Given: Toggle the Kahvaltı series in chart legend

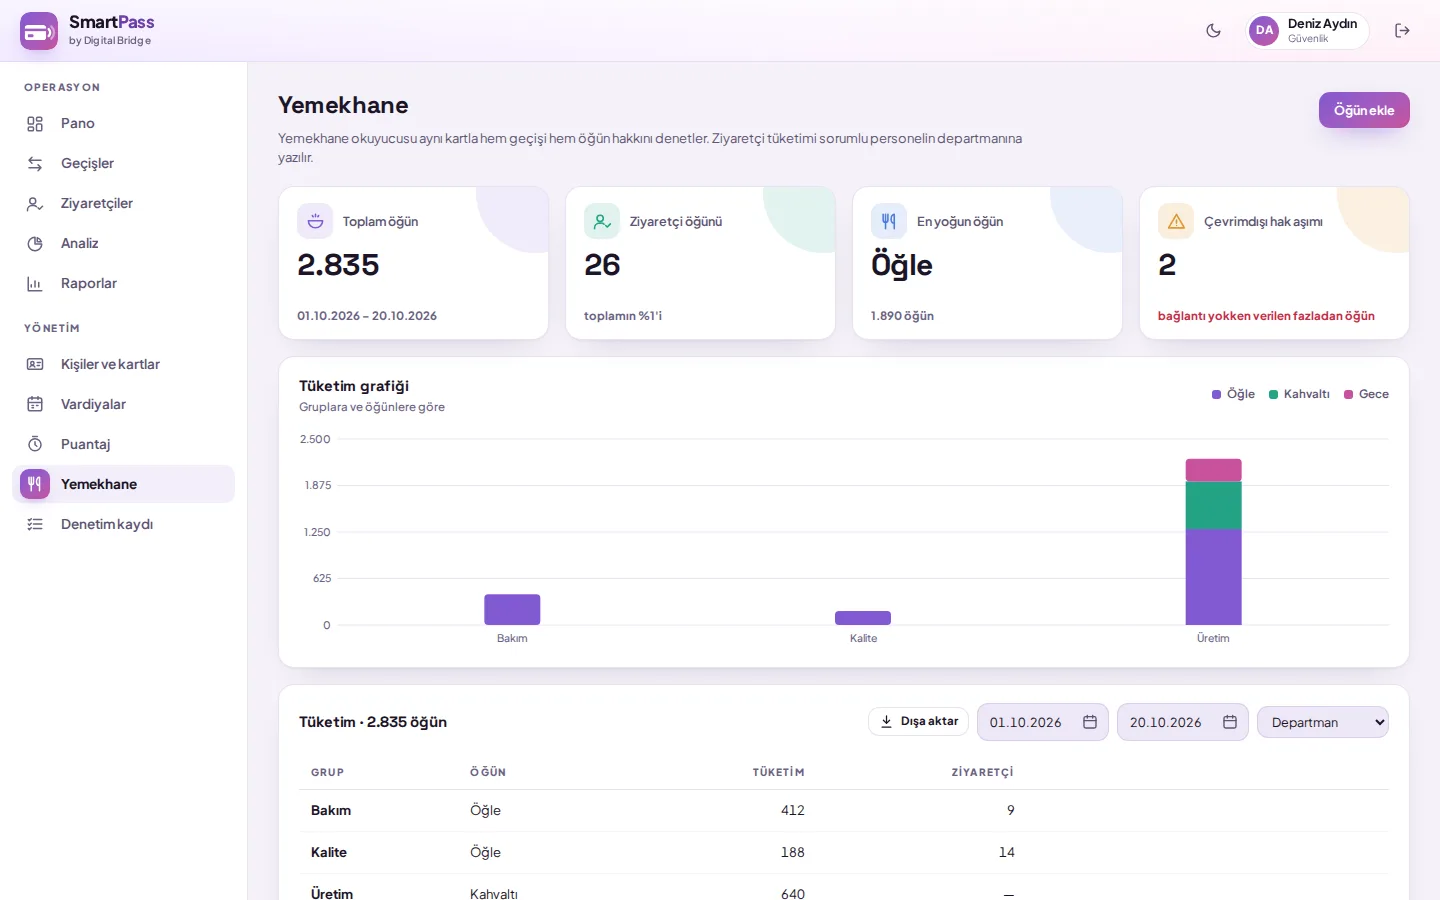Looking at the screenshot, I should 1299,394.
